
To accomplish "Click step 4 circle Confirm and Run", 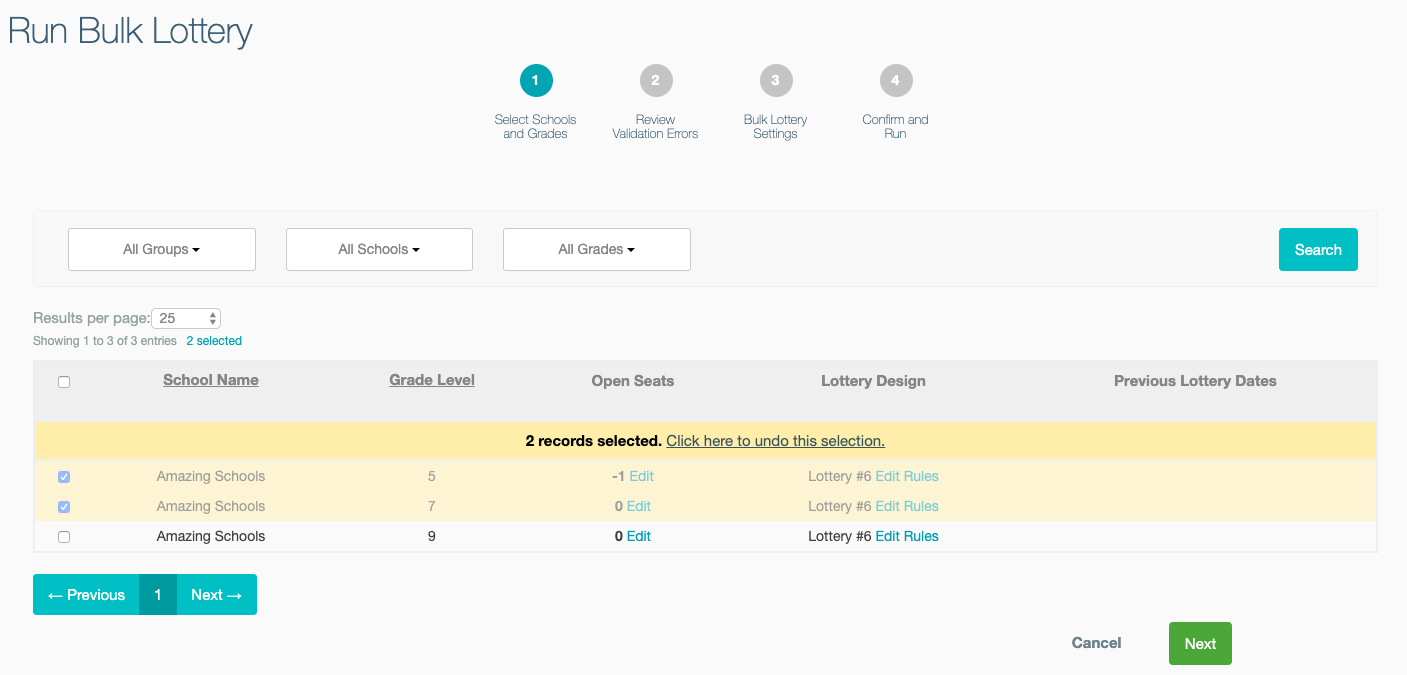I will [896, 81].
